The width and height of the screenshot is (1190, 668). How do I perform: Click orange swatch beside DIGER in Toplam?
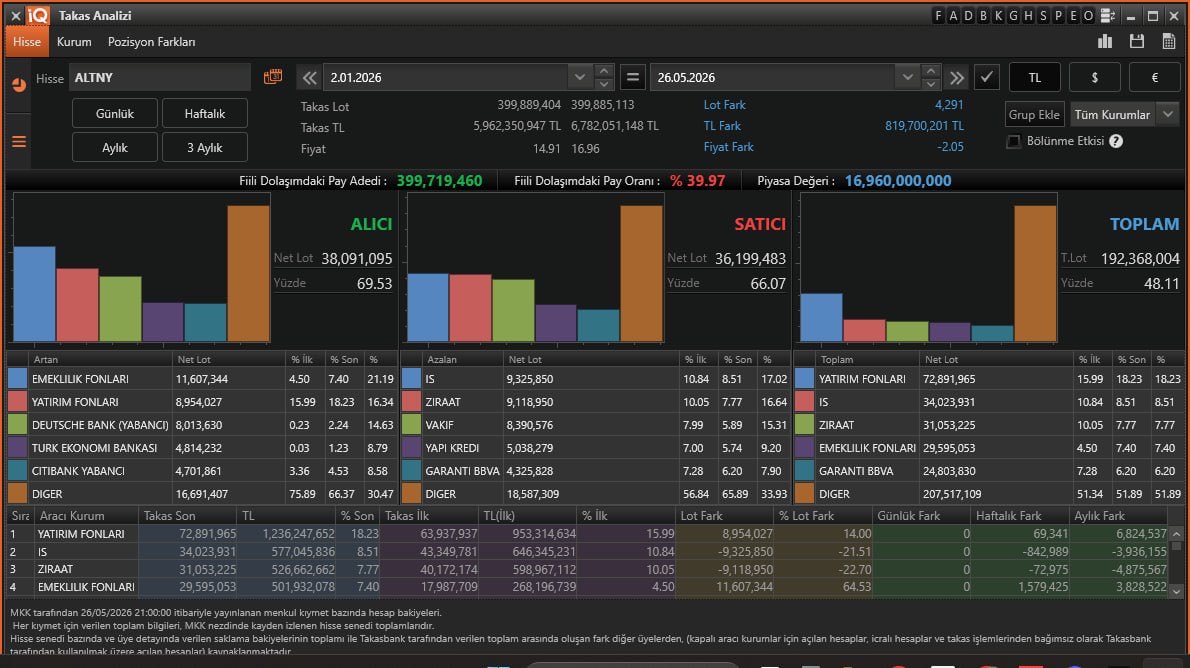tap(804, 493)
